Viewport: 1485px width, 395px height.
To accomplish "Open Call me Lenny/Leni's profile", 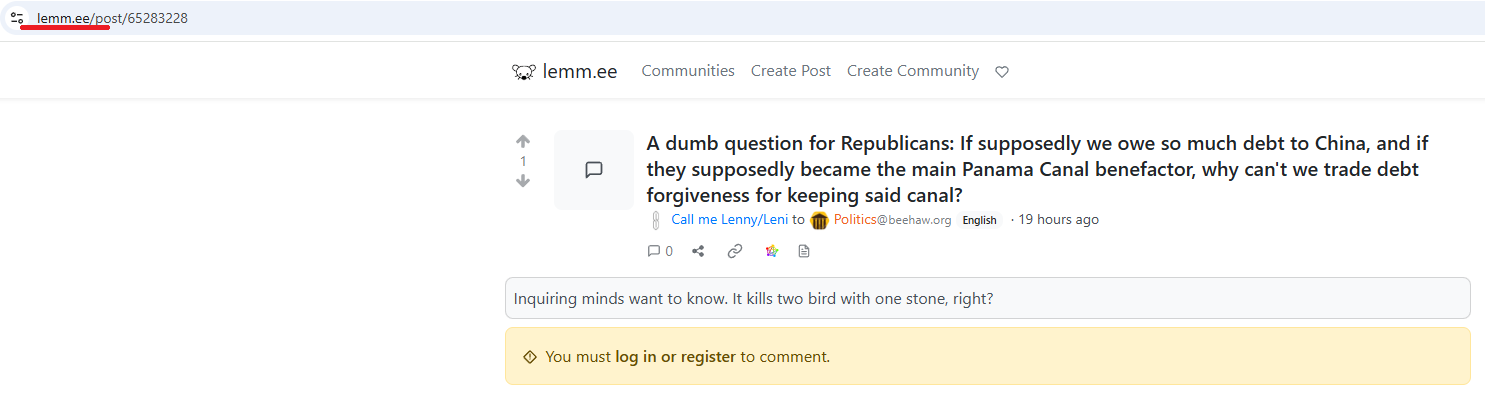I will click(x=730, y=220).
